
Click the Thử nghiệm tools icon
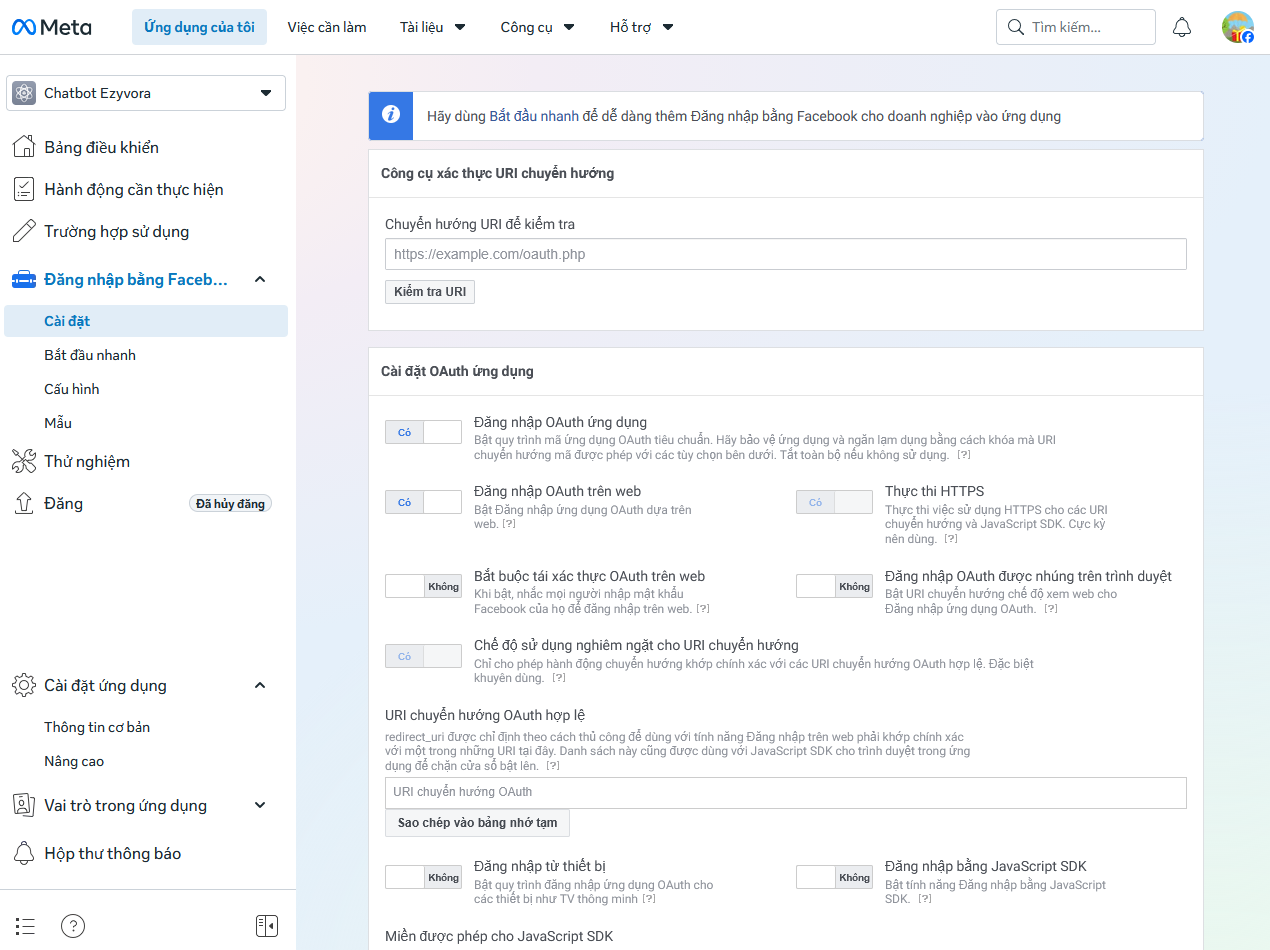[24, 461]
